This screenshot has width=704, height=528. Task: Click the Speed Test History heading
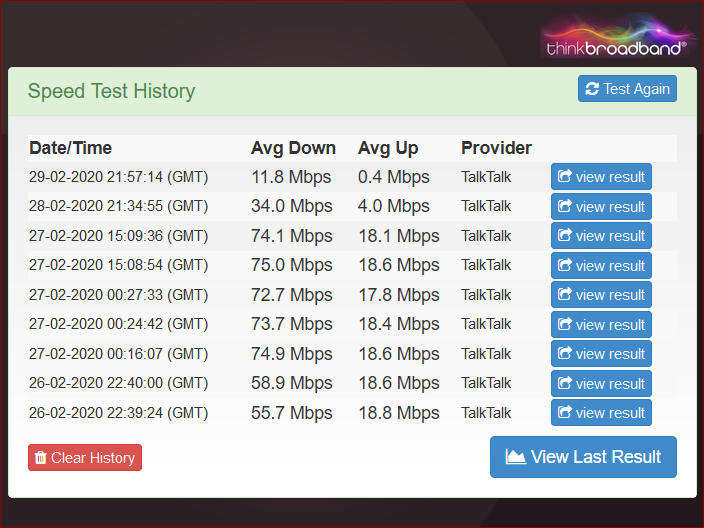coord(111,91)
